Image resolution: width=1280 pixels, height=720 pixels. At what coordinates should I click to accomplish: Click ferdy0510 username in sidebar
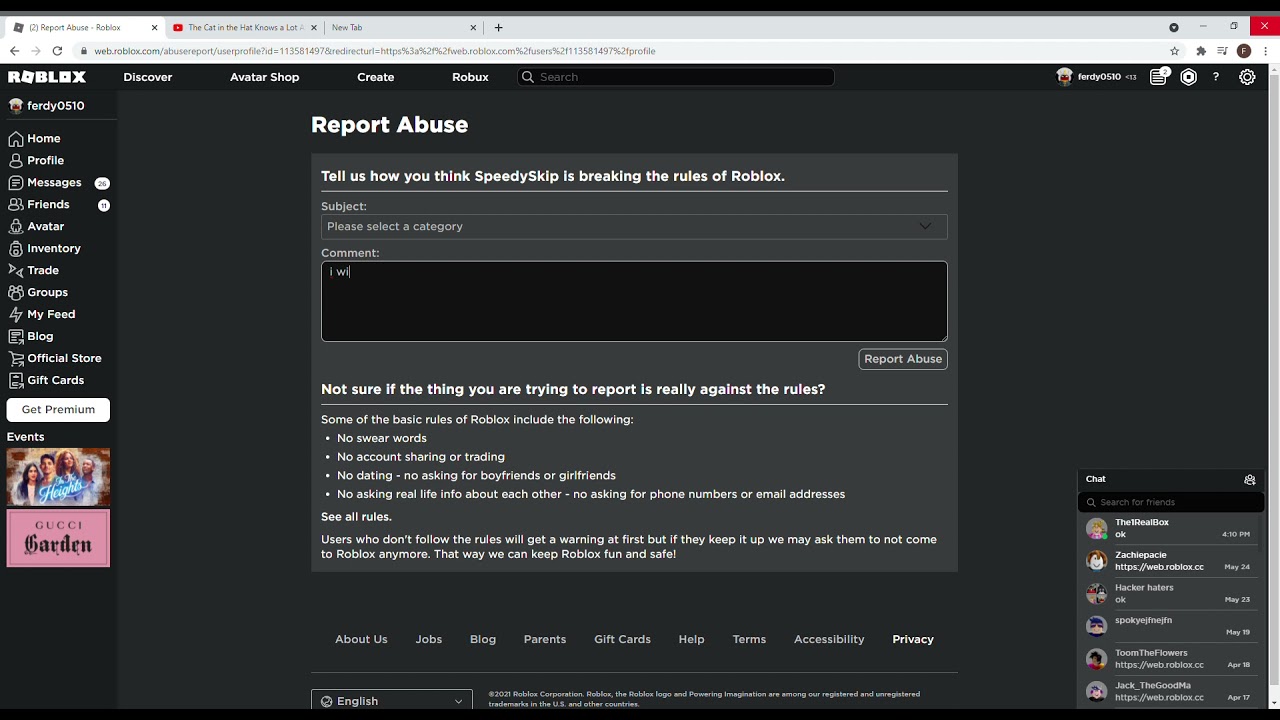(x=56, y=106)
